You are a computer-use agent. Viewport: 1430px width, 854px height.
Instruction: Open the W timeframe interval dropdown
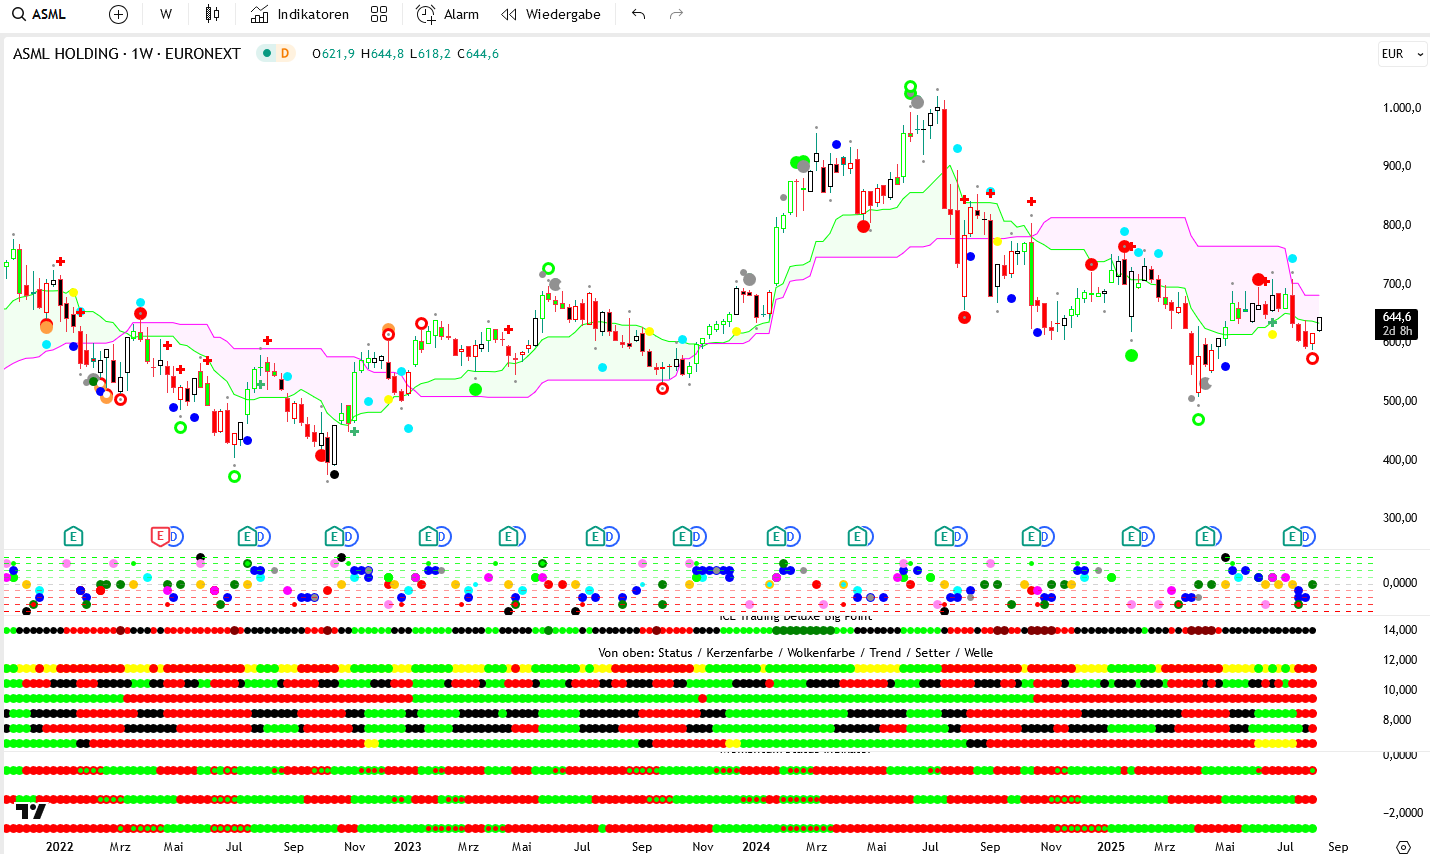pyautogui.click(x=166, y=14)
